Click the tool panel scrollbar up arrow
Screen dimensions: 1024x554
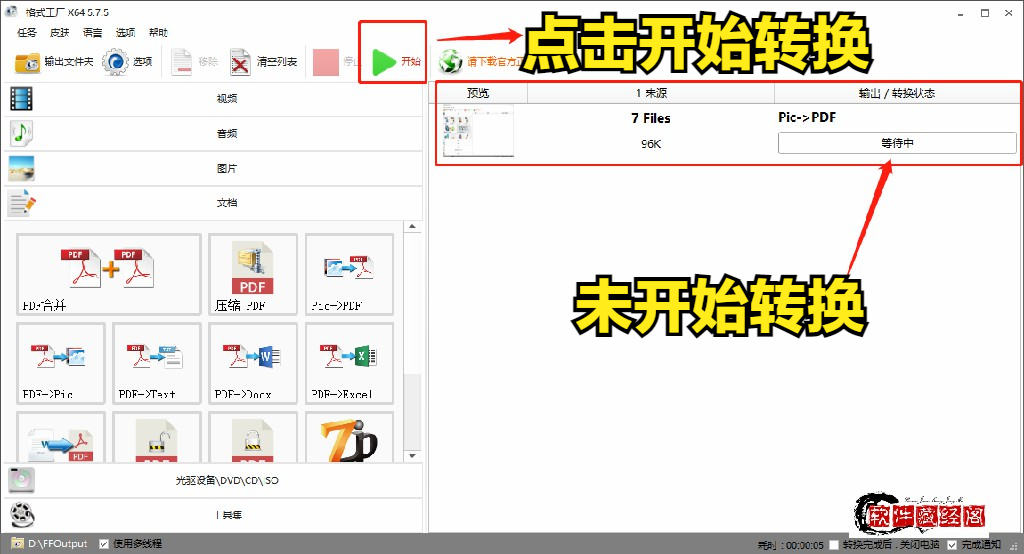coord(412,227)
